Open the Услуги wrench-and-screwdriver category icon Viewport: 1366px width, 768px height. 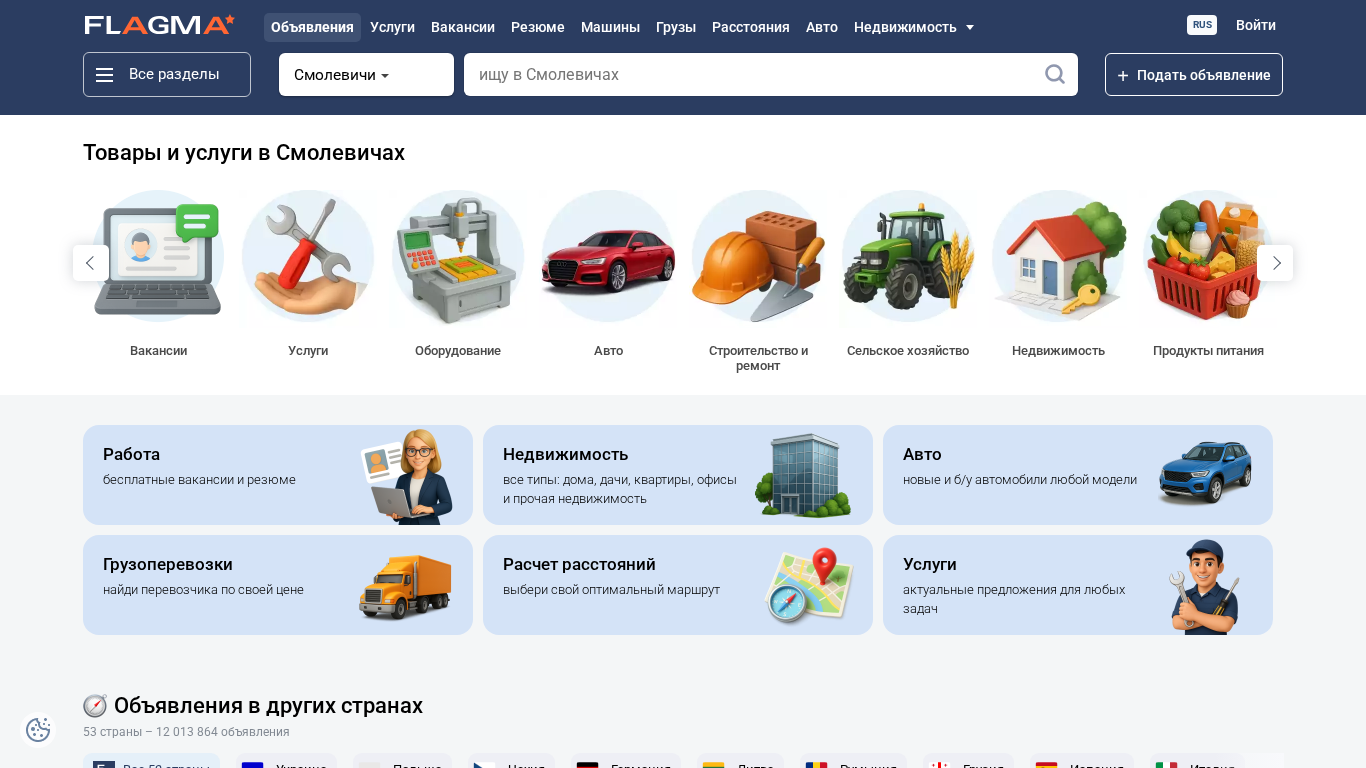[308, 258]
